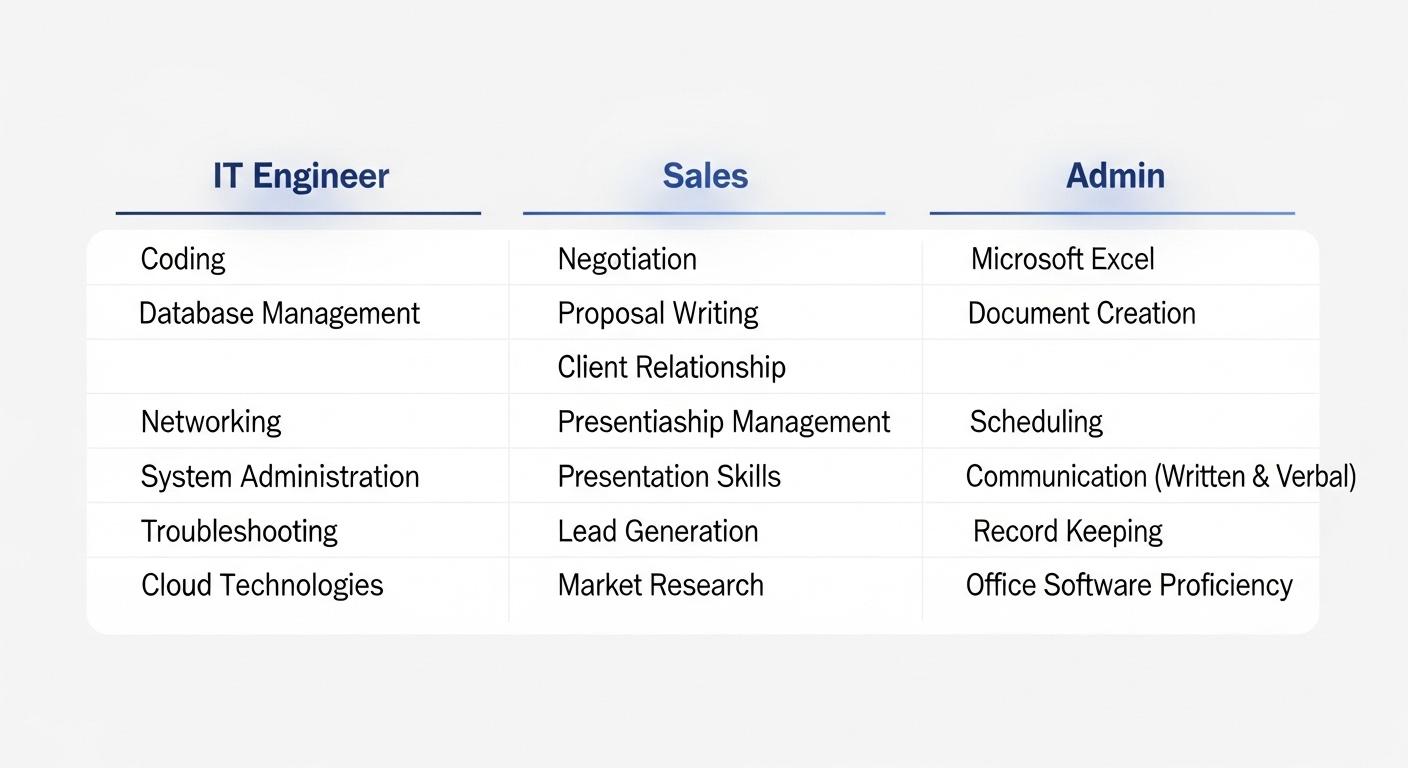Choose Scheduling in the Admin column
The image size is (1408, 768).
click(1036, 421)
